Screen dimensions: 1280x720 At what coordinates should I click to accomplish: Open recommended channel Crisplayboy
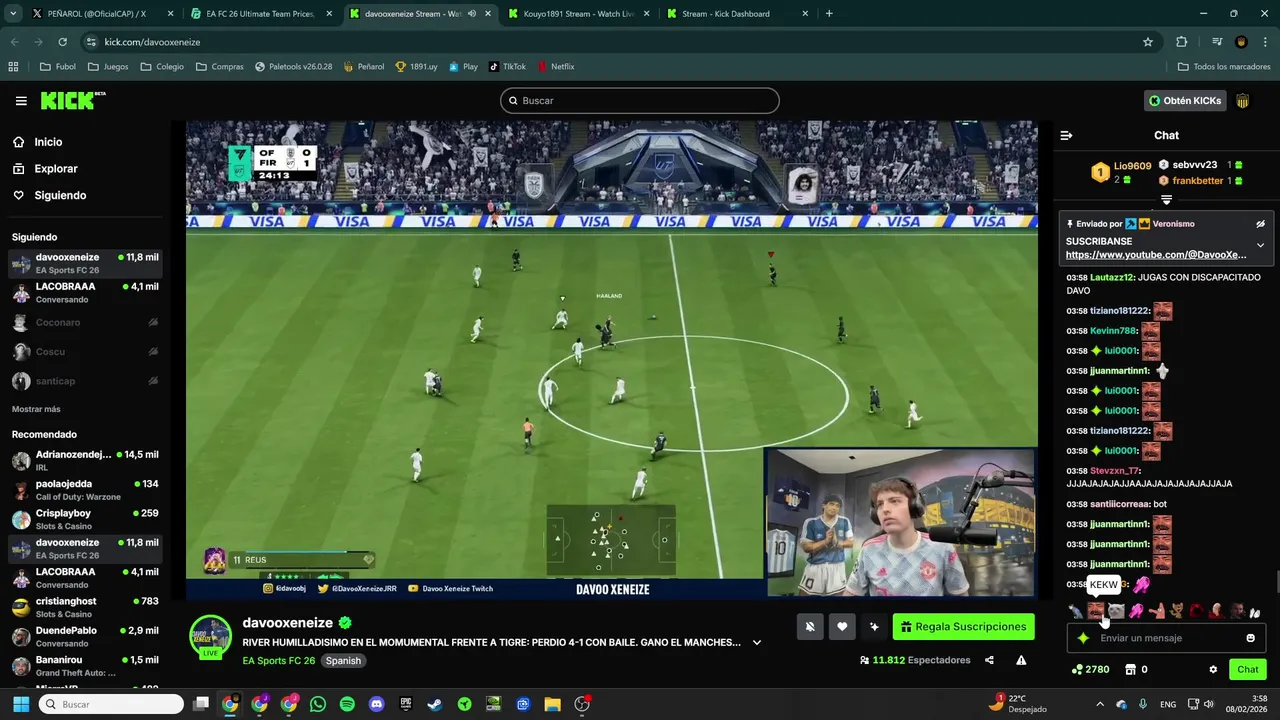point(85,519)
